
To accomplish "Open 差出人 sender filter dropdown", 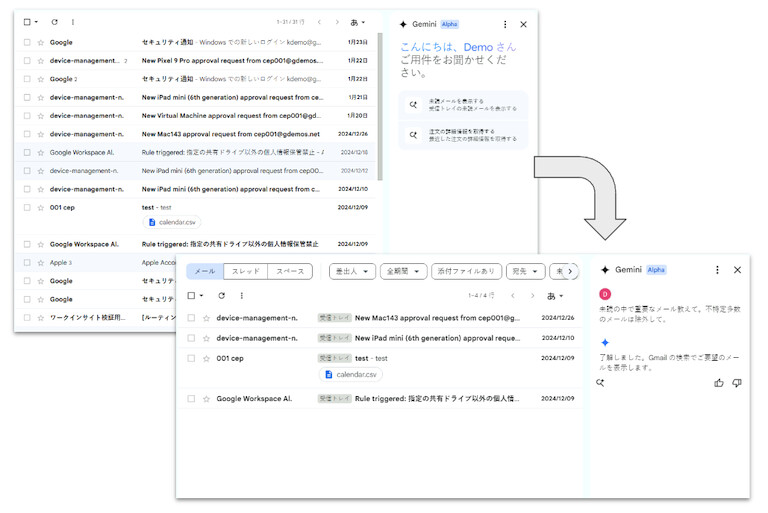I will 352,271.
